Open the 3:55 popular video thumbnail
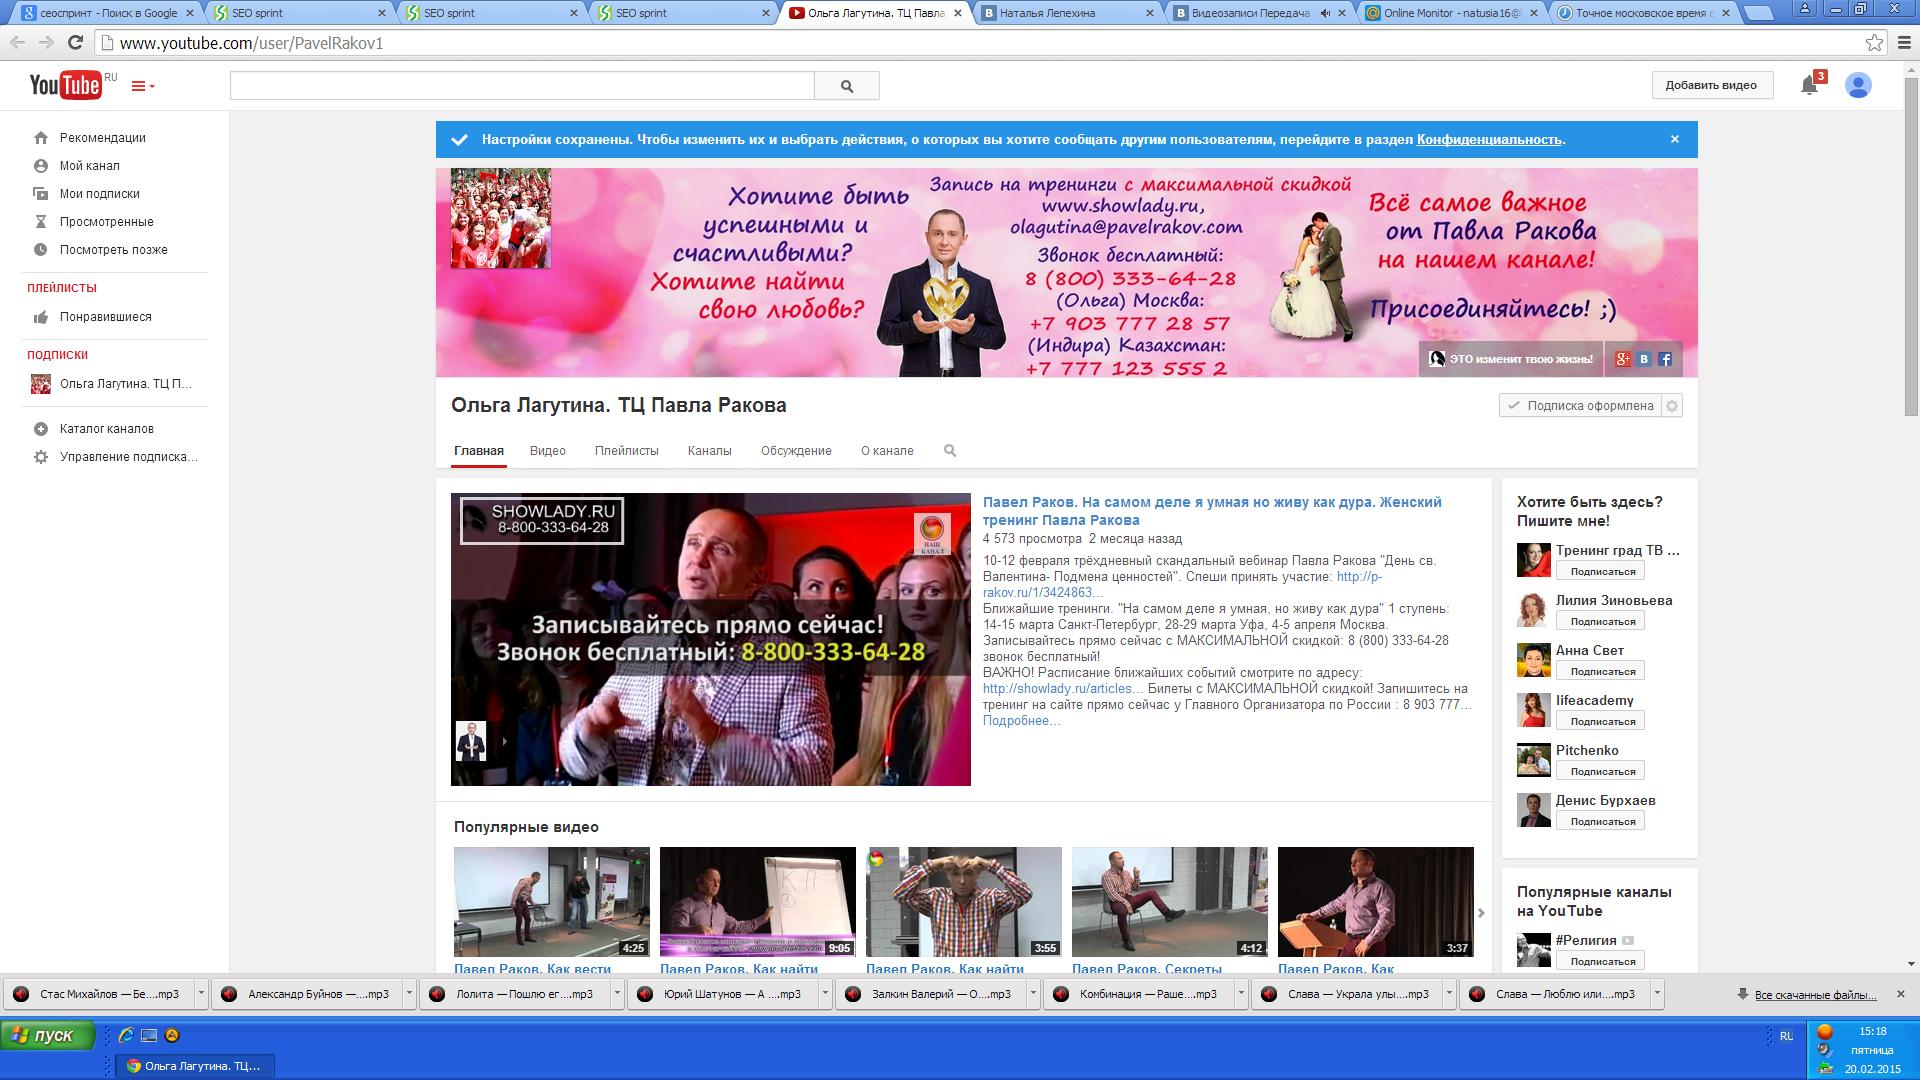The image size is (1920, 1080). point(964,902)
